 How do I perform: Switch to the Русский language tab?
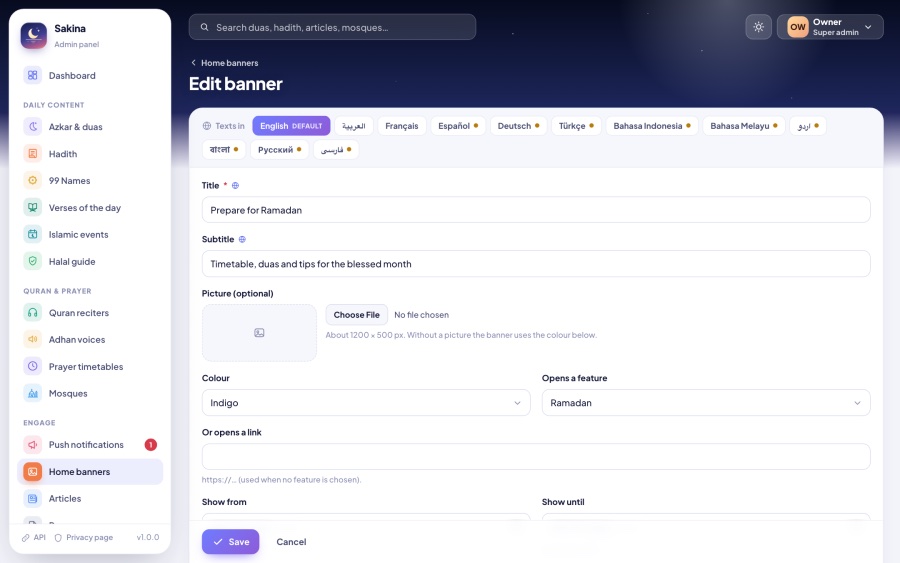280,150
